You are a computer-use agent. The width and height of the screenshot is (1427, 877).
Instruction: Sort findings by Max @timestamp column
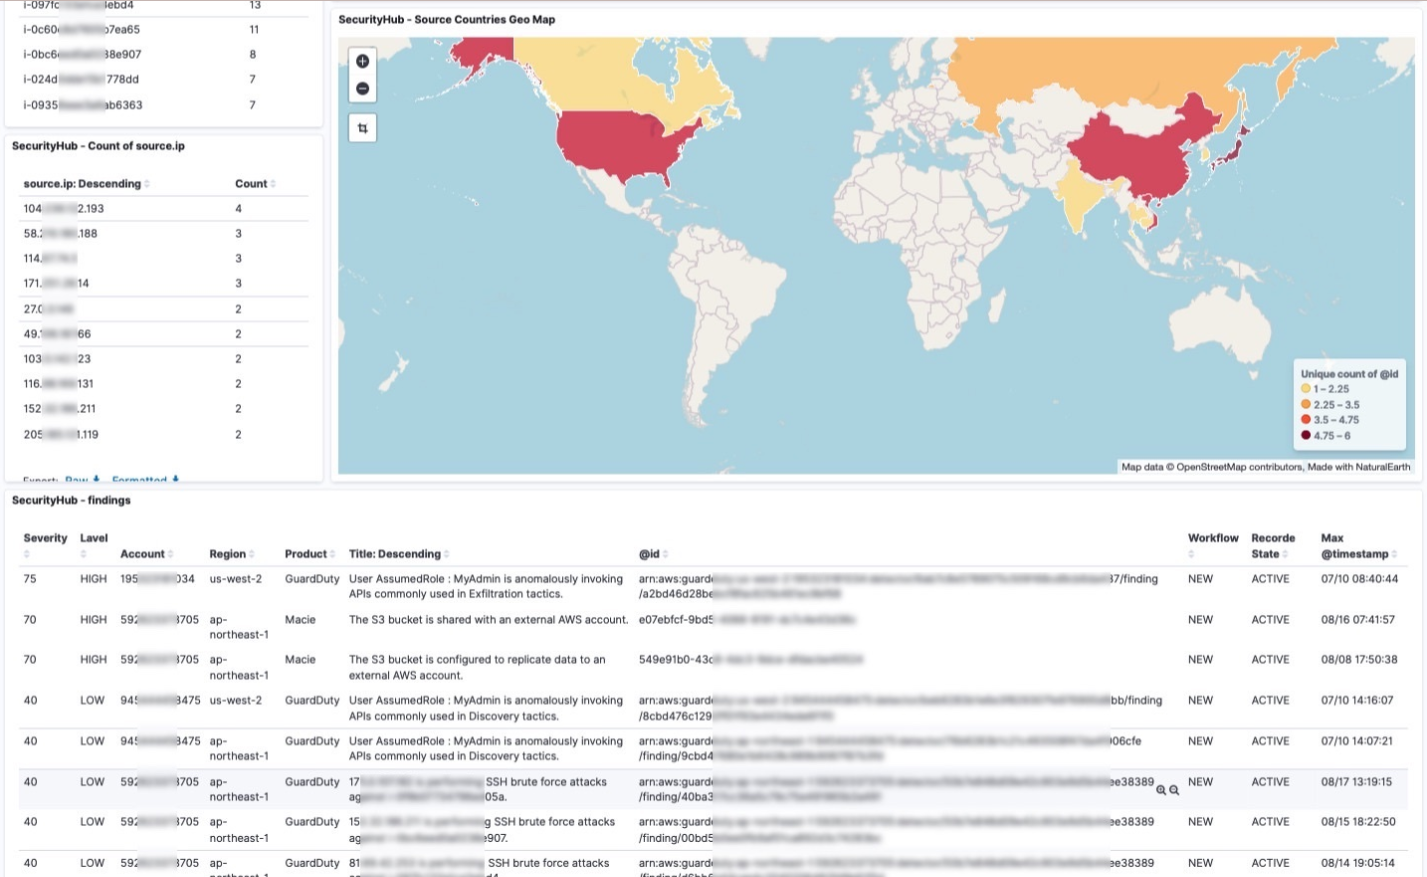1359,546
